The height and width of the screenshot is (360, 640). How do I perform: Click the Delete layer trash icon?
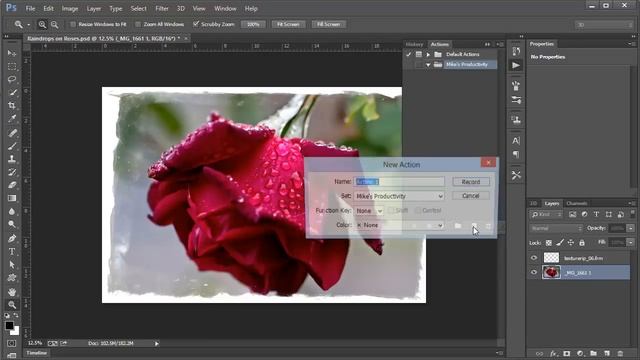(620, 353)
